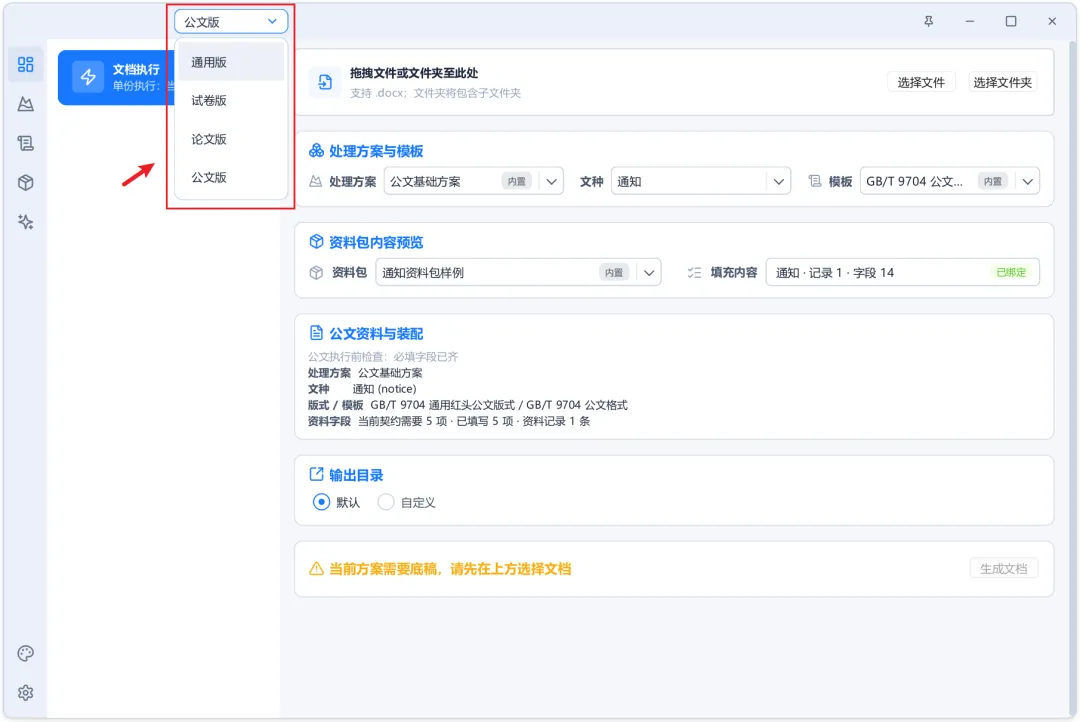Expand the 处理方案 dropdown arrow

[x=551, y=182]
